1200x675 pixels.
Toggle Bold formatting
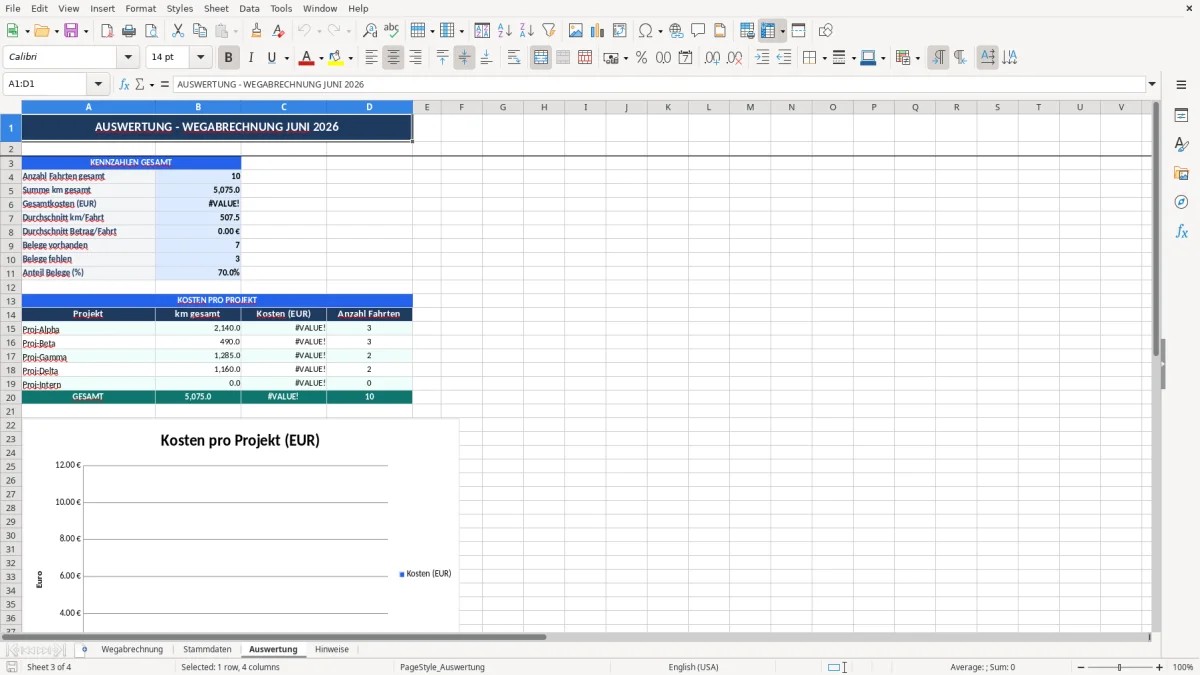pyautogui.click(x=228, y=58)
